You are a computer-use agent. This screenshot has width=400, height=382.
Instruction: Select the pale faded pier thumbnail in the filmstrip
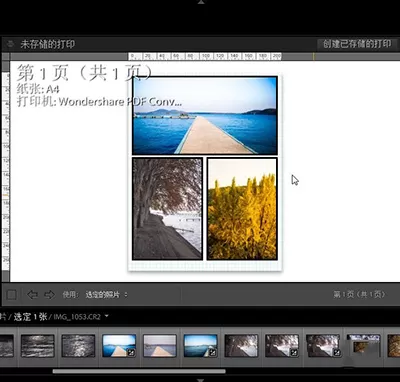tap(160, 346)
